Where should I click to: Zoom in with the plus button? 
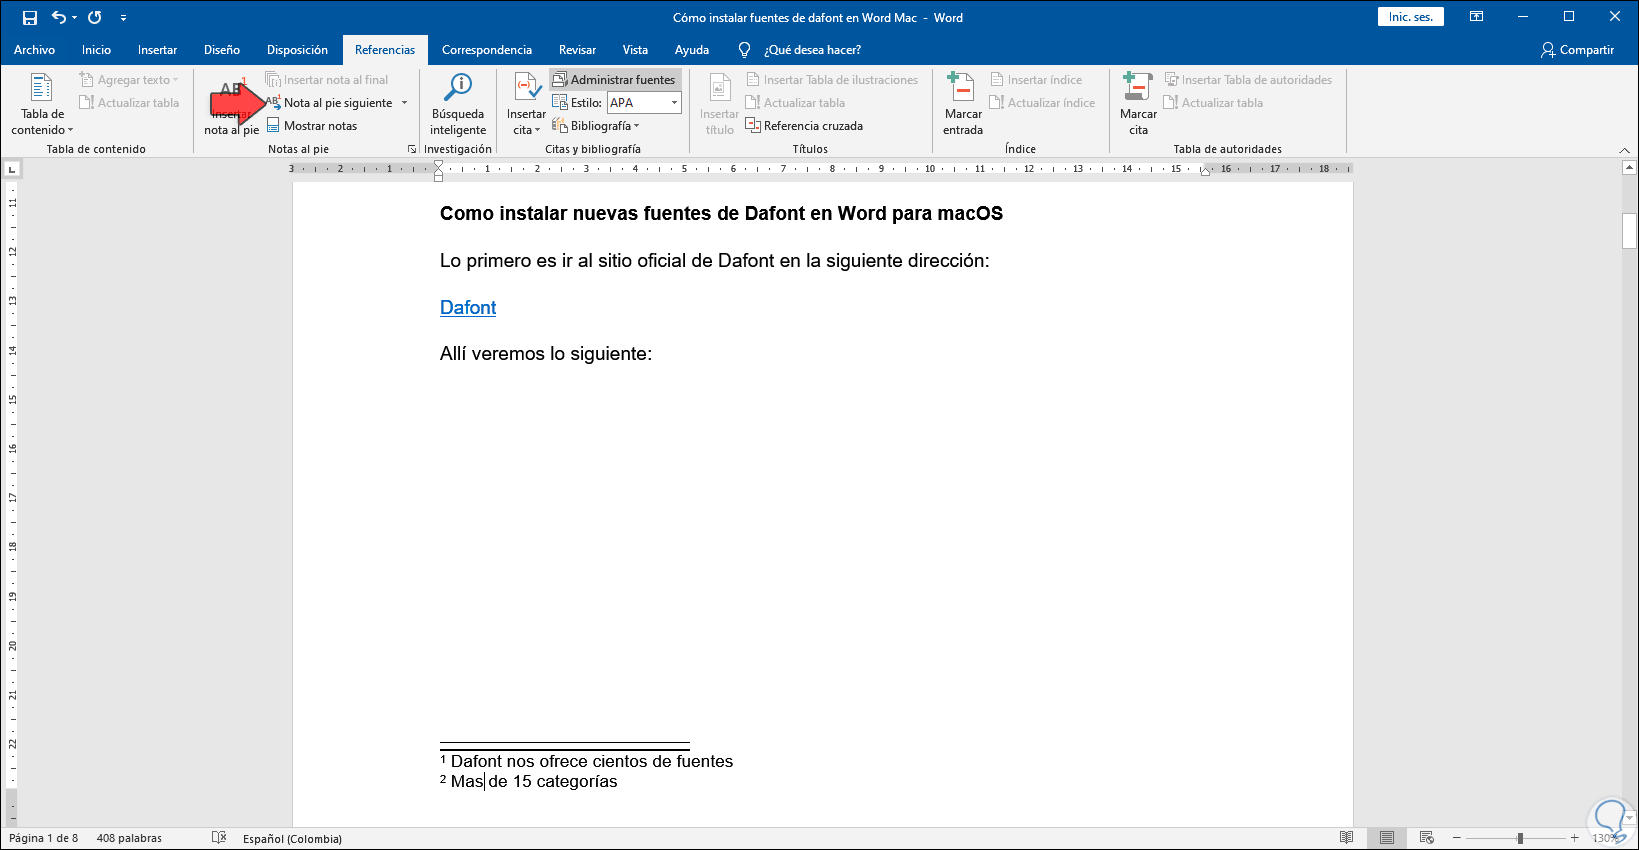click(1575, 838)
